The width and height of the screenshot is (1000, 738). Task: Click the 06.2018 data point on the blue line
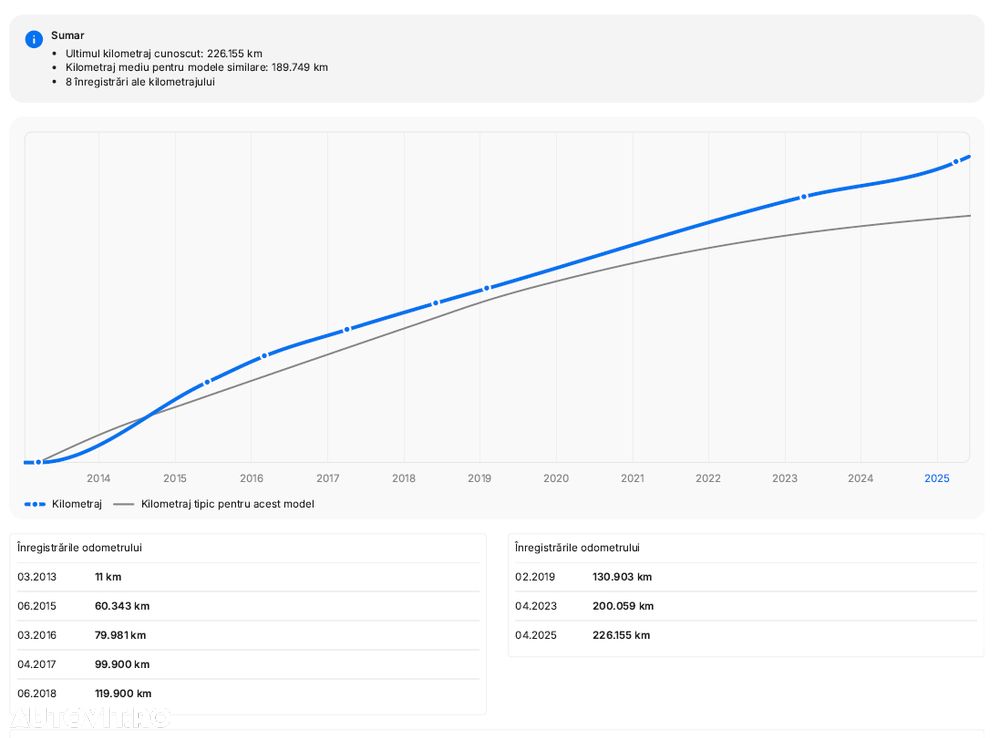435,302
